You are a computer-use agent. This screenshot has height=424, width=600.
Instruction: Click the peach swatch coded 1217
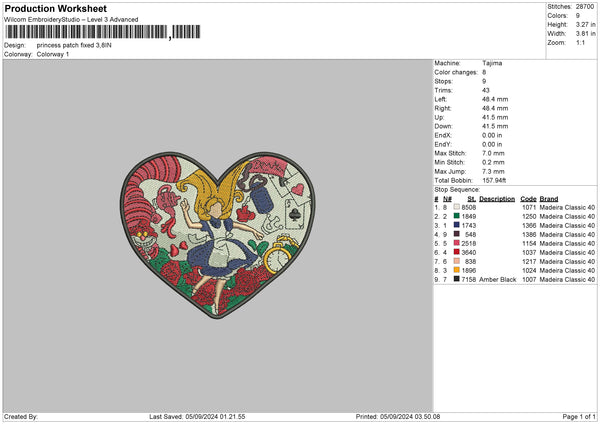[x=456, y=261]
